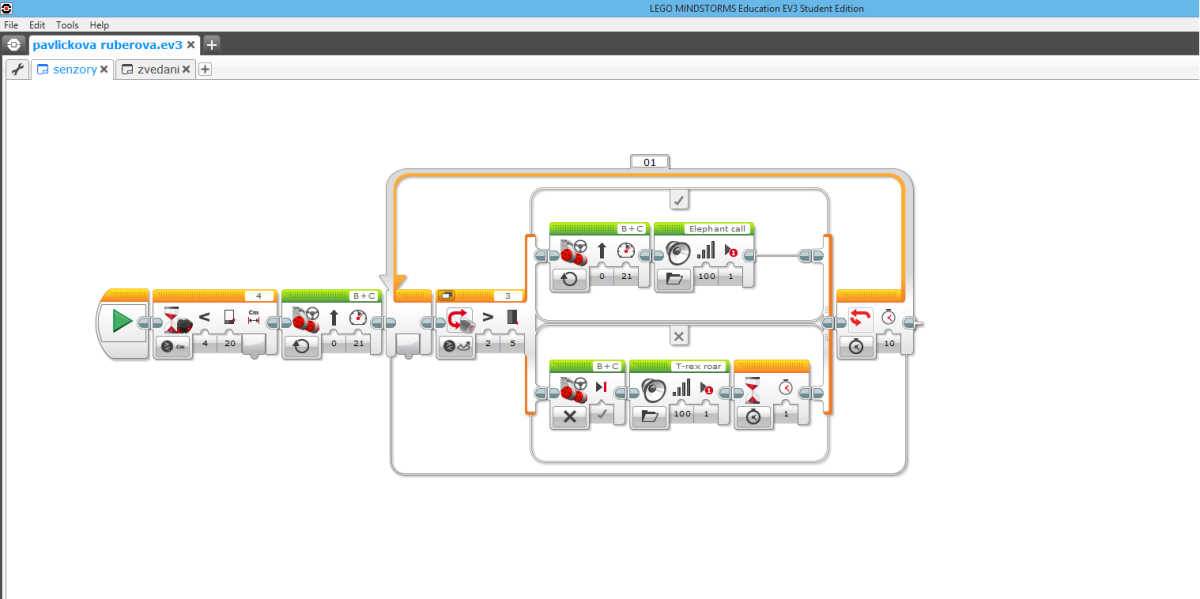
Task: Open Loop end time mode selector
Action: click(x=858, y=346)
